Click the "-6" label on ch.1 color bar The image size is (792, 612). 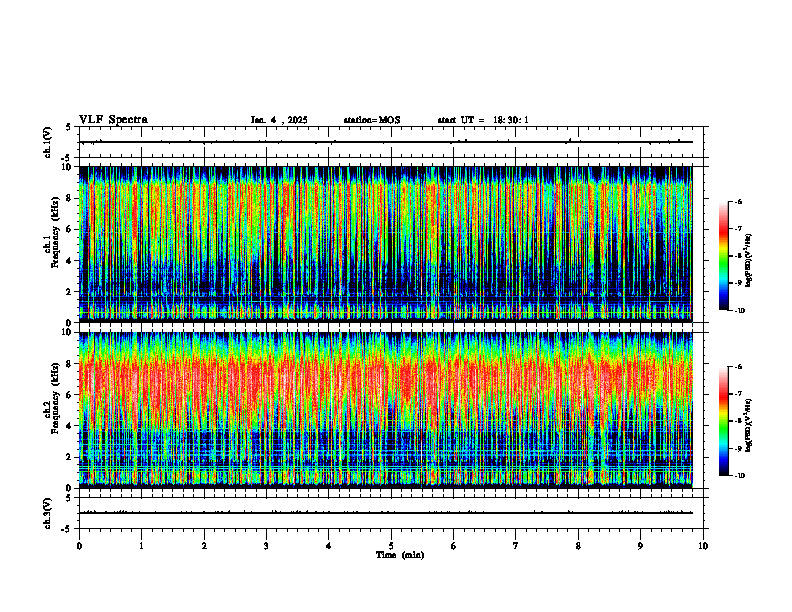(x=738, y=202)
